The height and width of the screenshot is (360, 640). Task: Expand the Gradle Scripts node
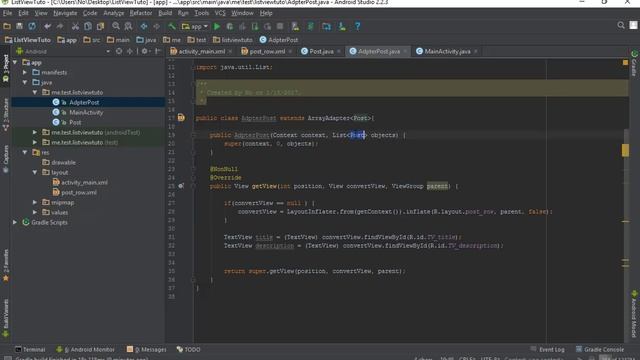[15, 222]
